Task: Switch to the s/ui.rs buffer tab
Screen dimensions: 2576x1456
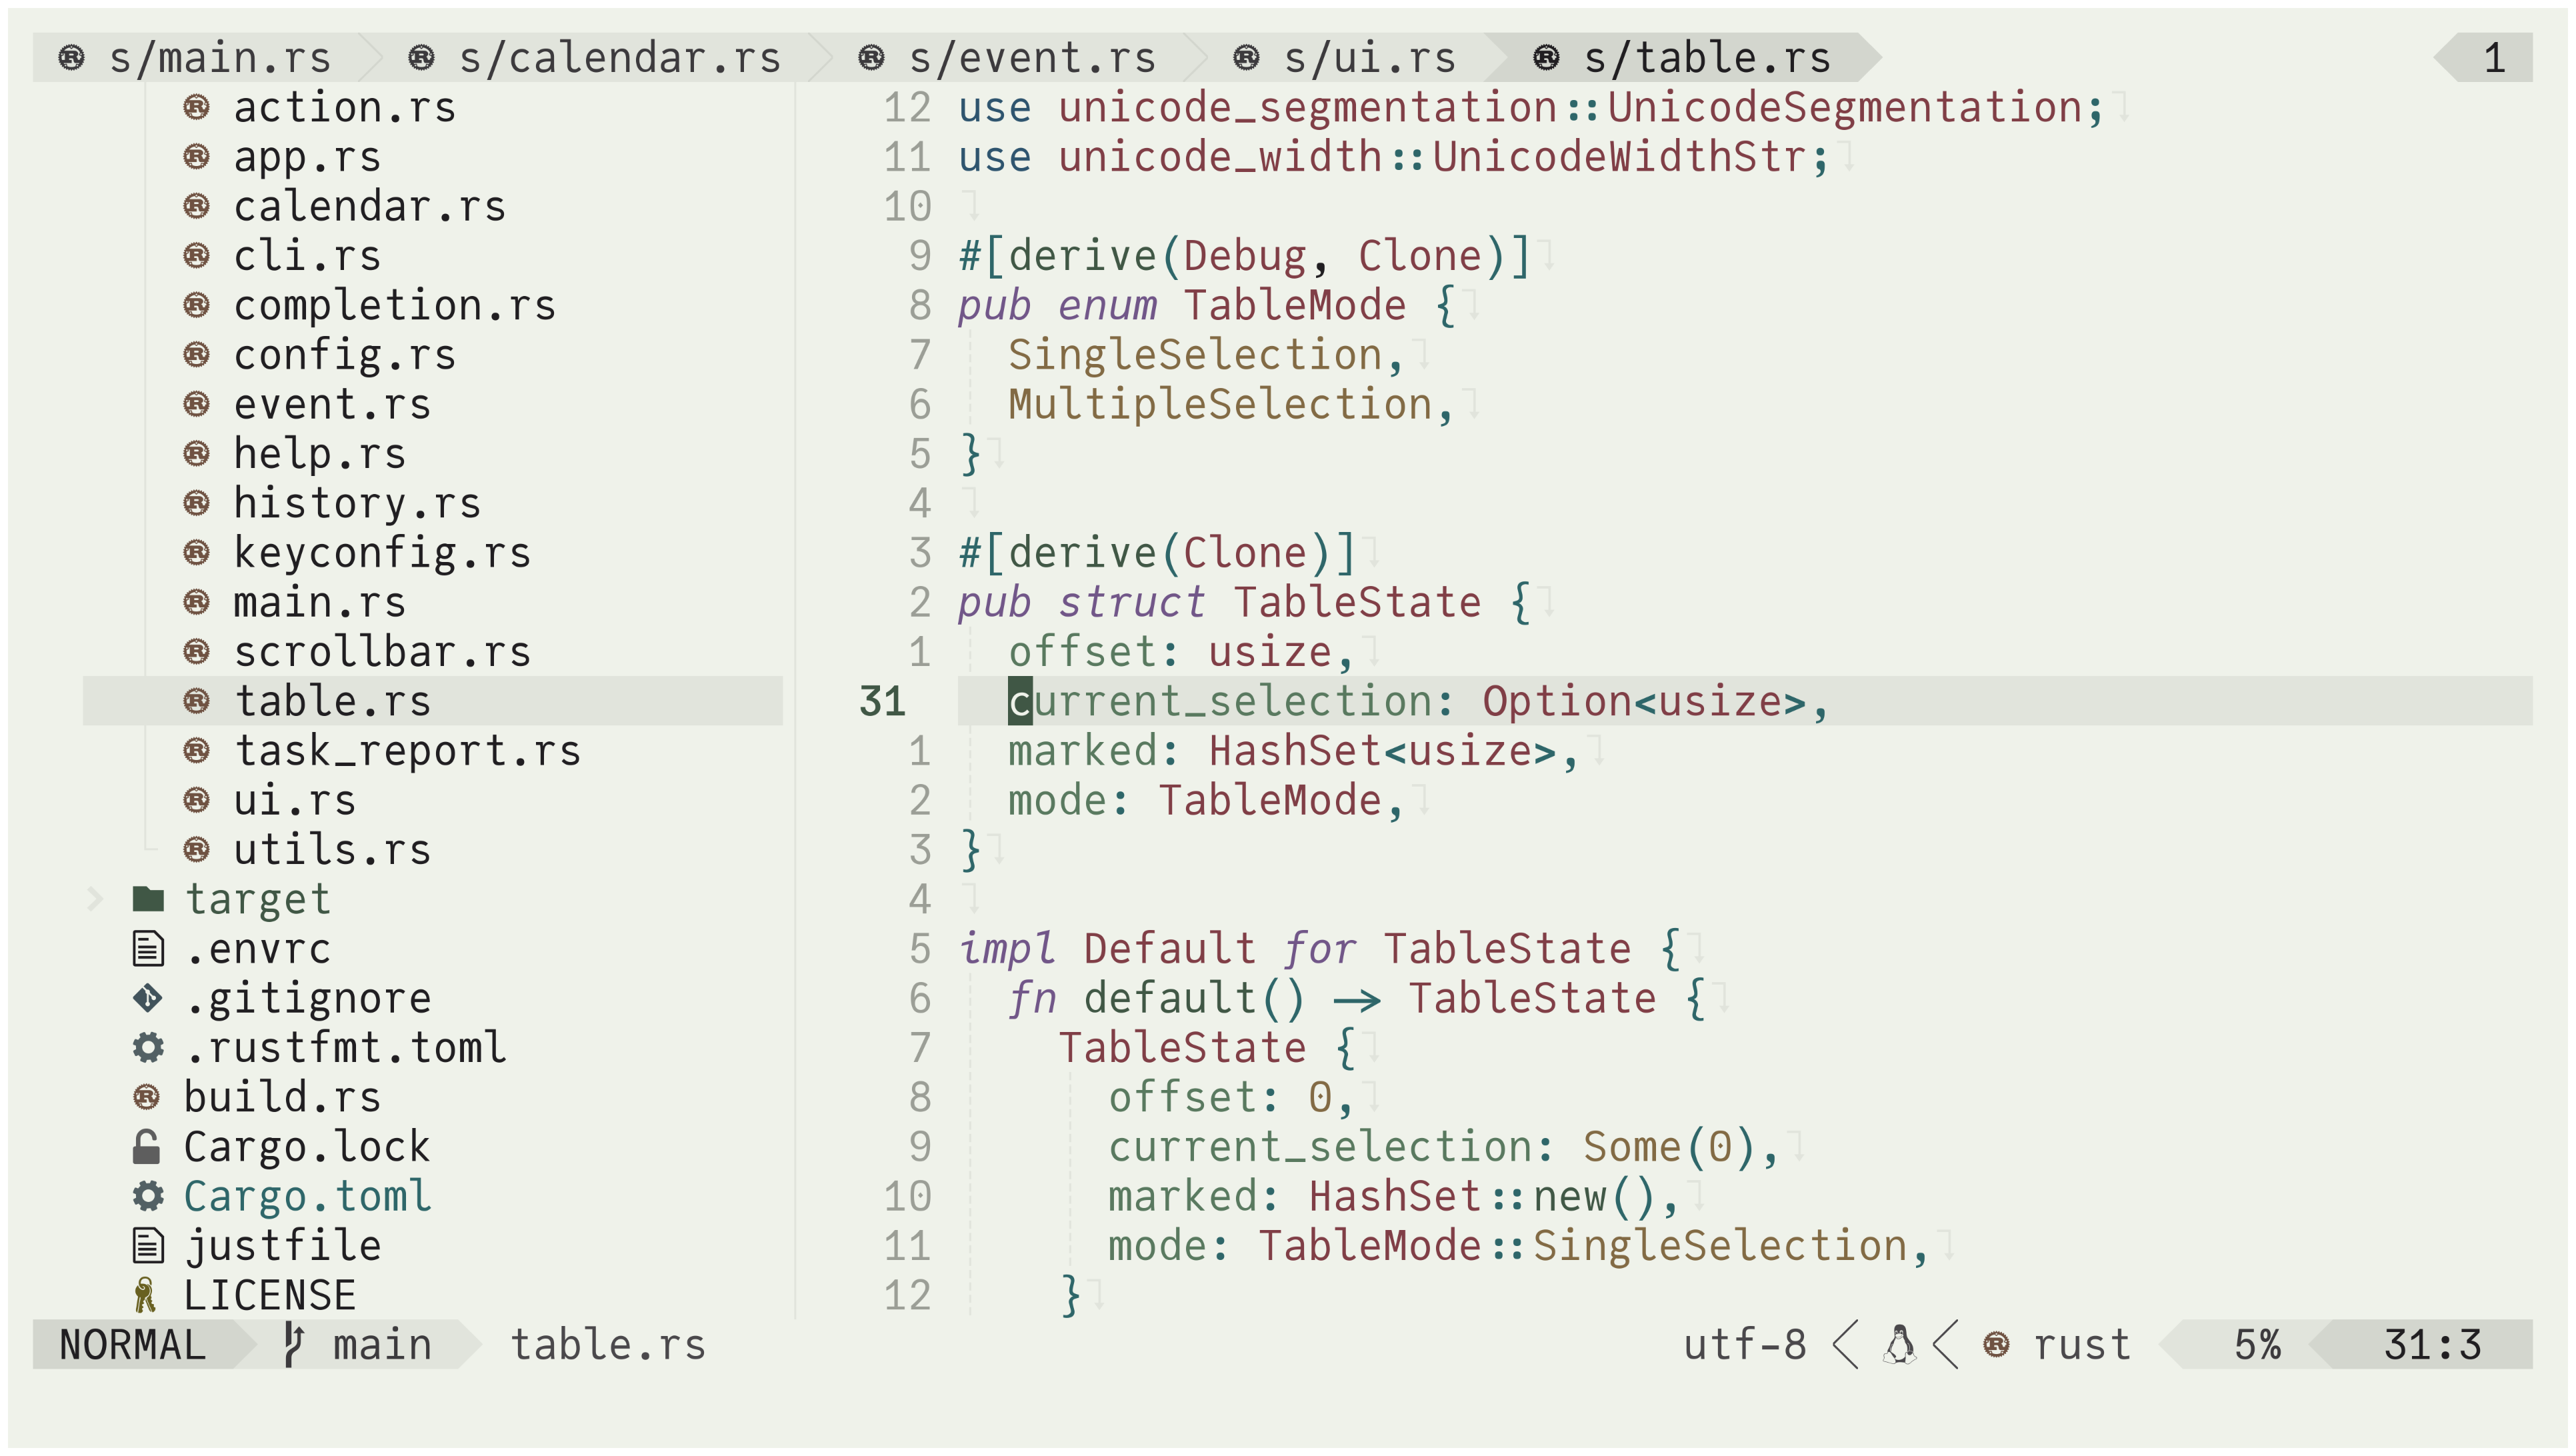Action: [1370, 58]
